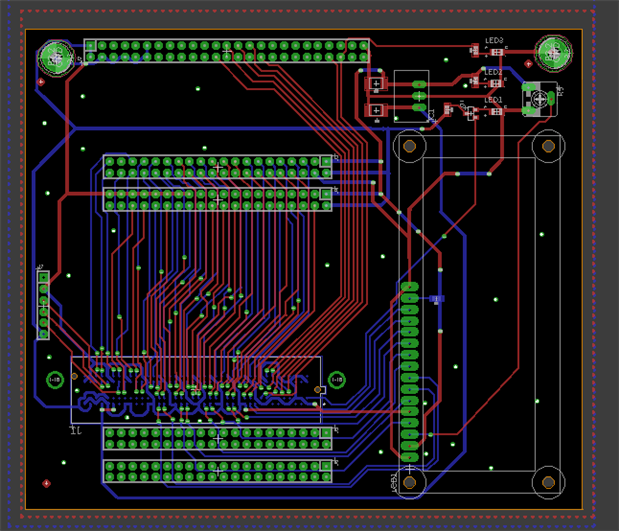Click the LED1 component footprint pads

tap(496, 111)
